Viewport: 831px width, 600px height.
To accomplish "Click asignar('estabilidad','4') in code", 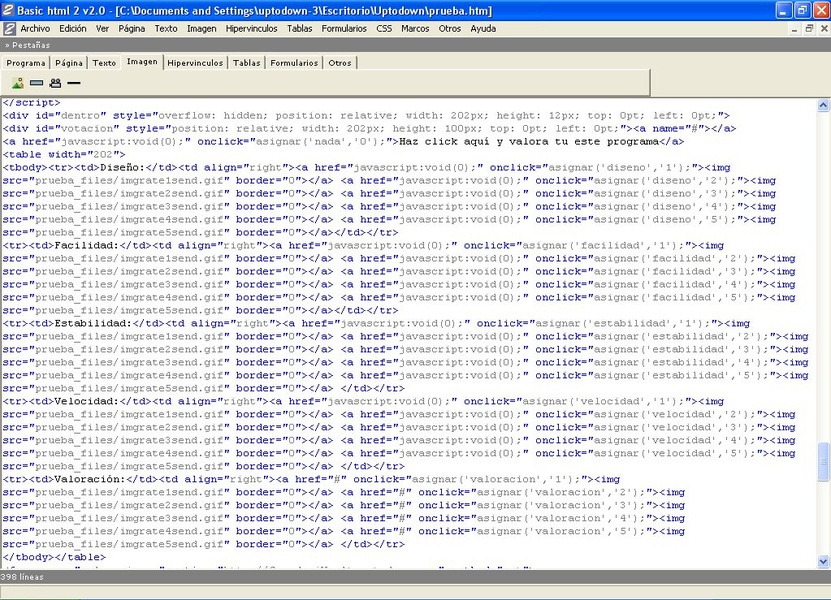I will click(678, 363).
